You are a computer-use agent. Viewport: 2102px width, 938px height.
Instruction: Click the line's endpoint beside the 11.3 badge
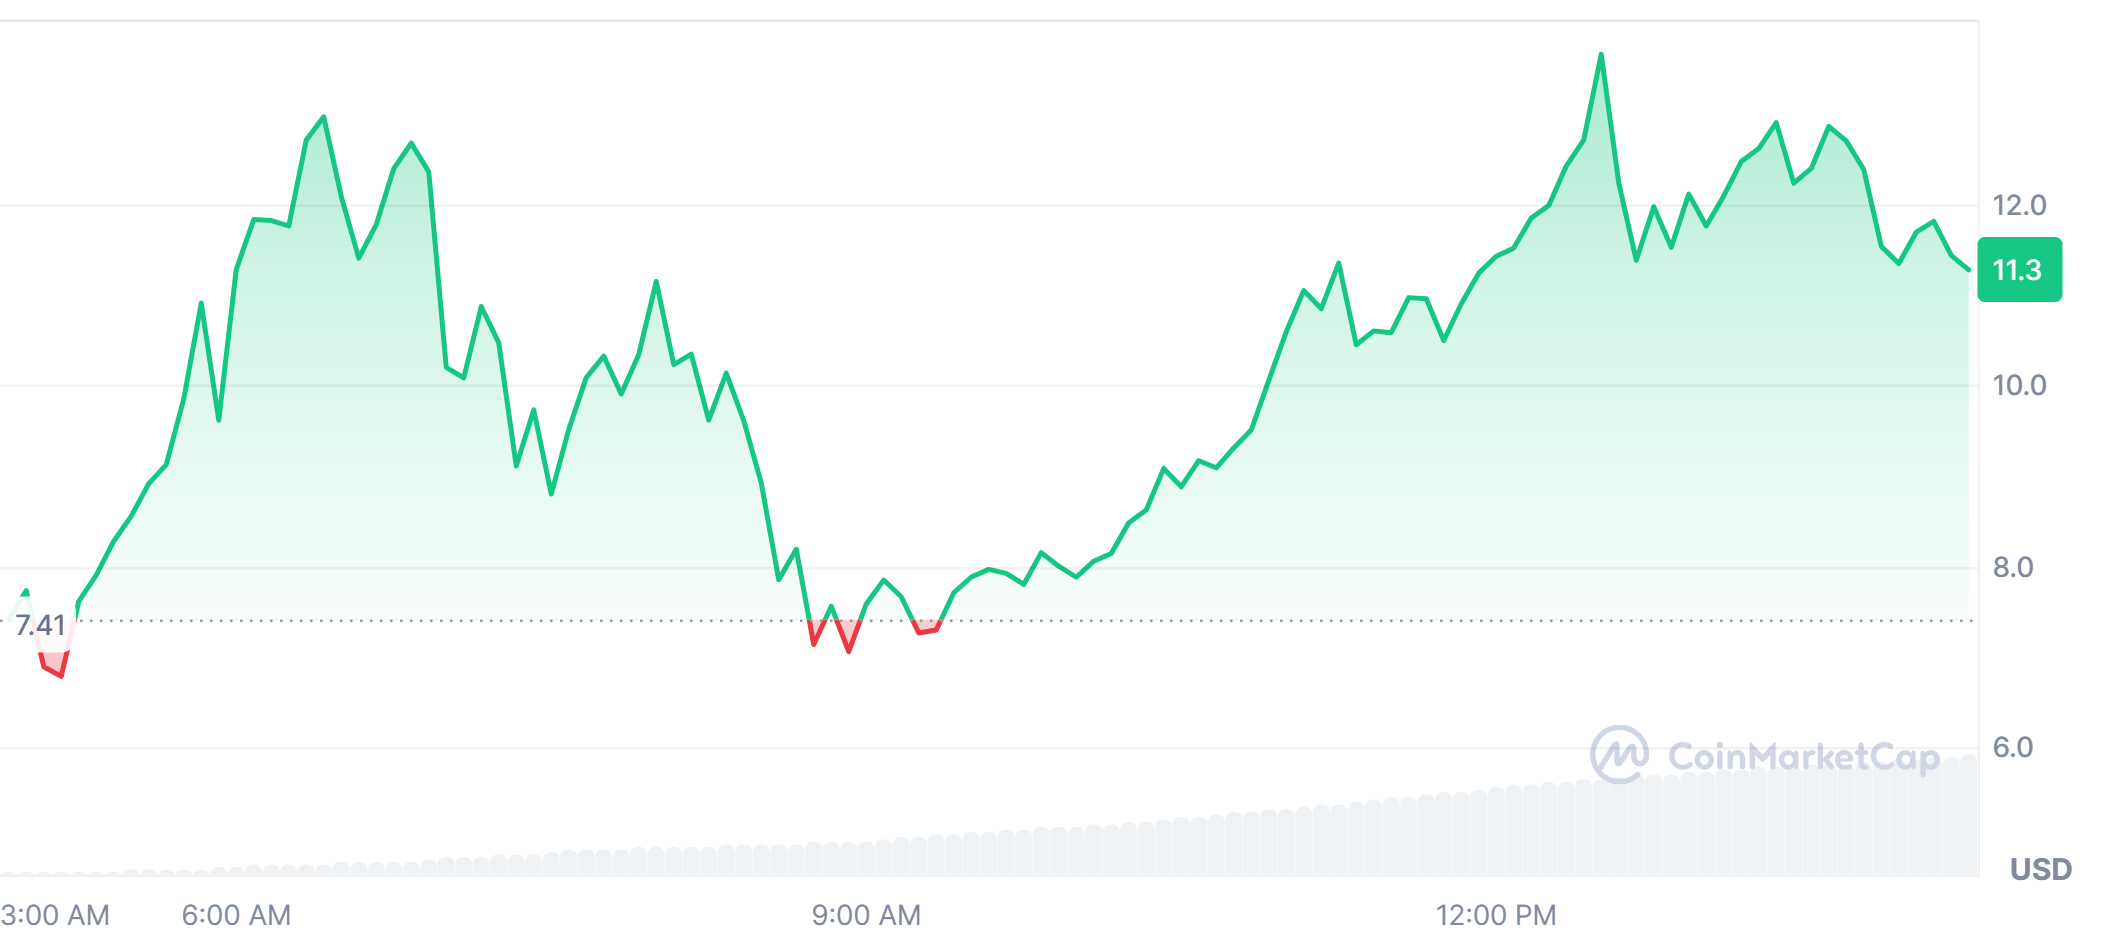(1968, 270)
